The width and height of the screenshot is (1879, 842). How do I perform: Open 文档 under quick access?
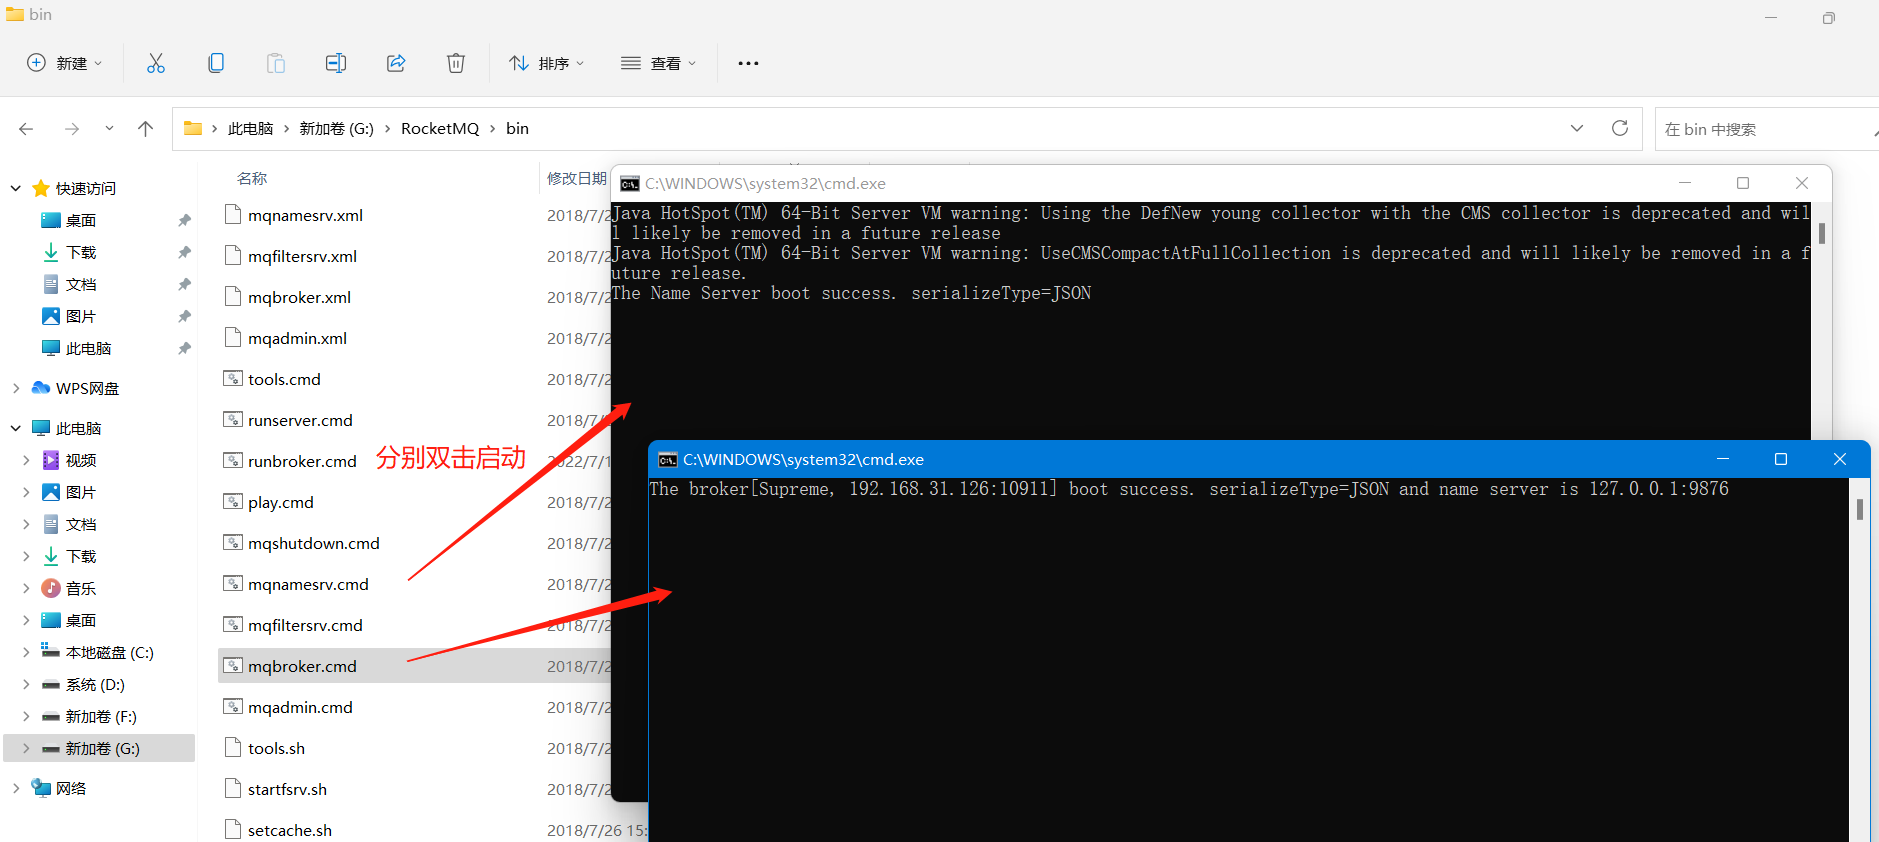pos(81,284)
